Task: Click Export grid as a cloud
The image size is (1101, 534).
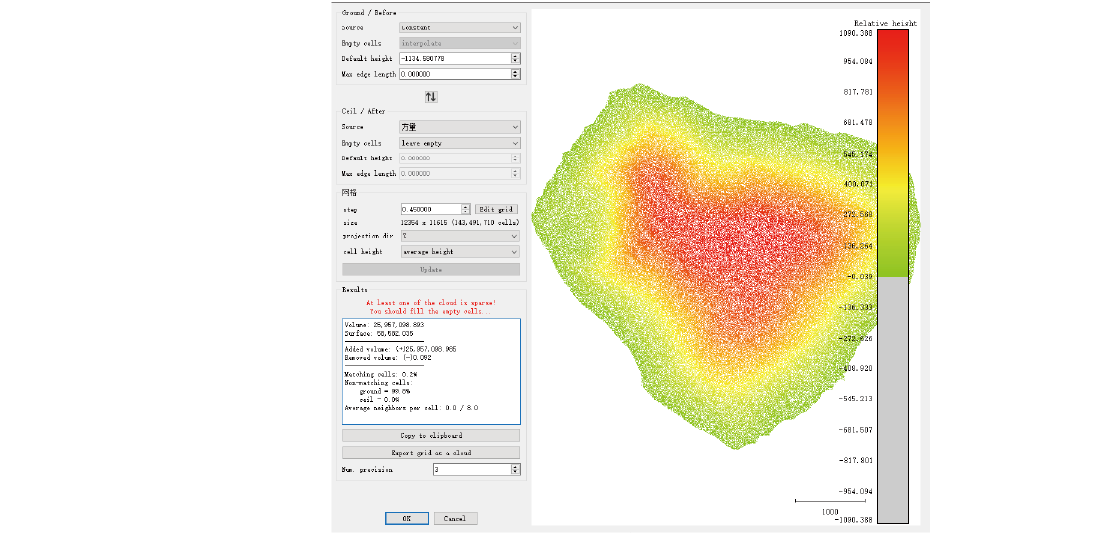Action: tap(431, 453)
